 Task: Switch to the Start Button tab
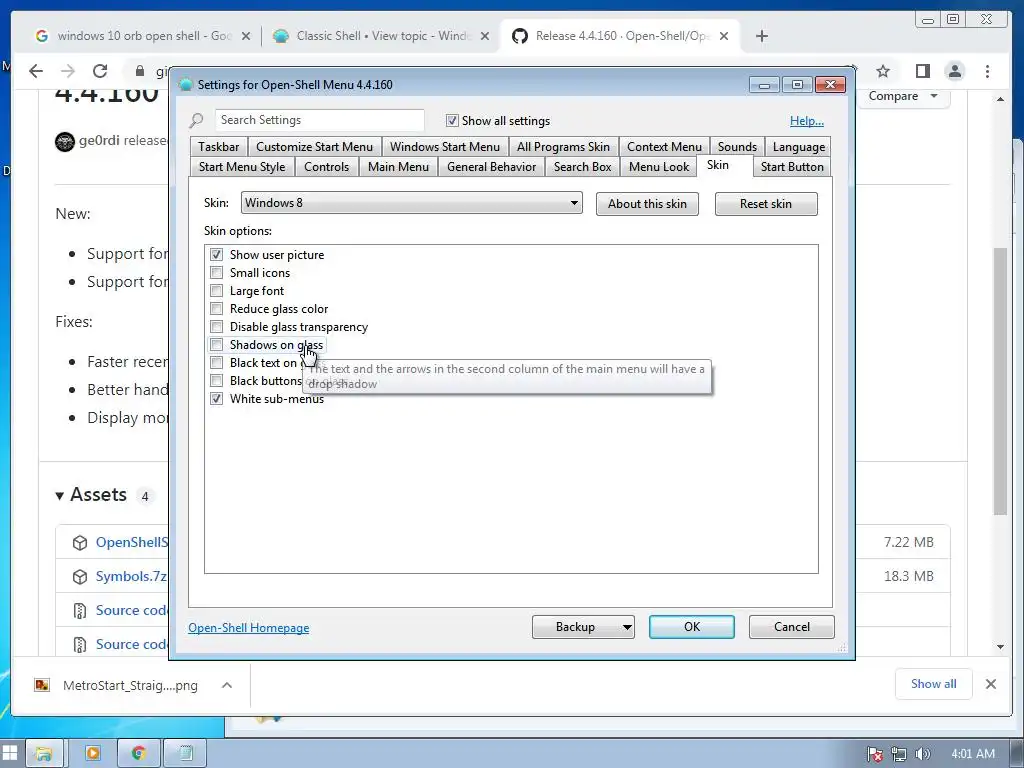(x=792, y=167)
